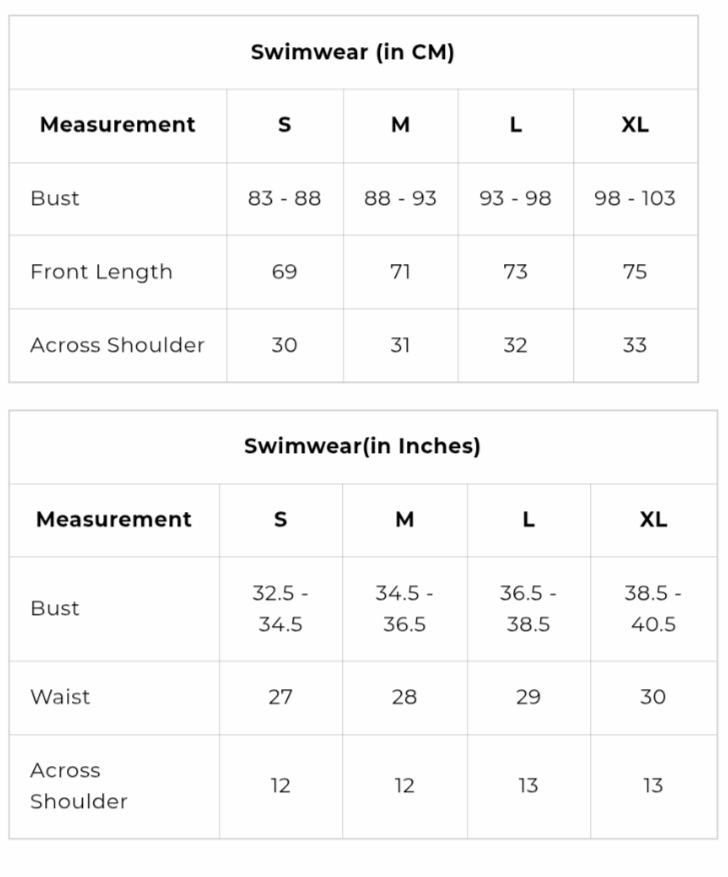Select the 36.5 - 38.5 bust cell

[x=528, y=608]
